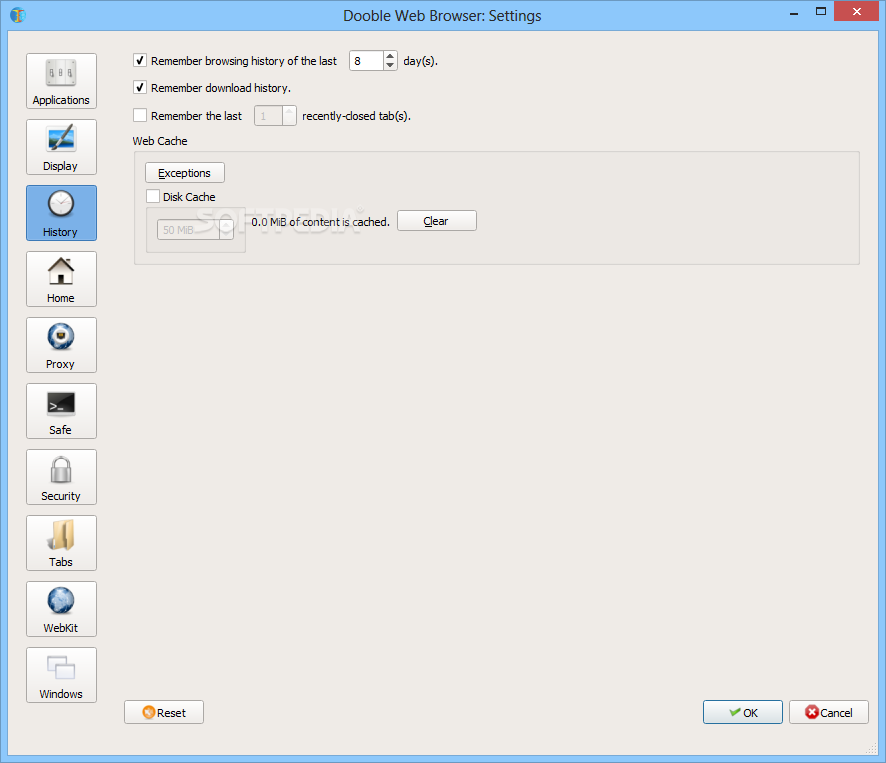
Task: Click the history days value field
Action: (366, 60)
